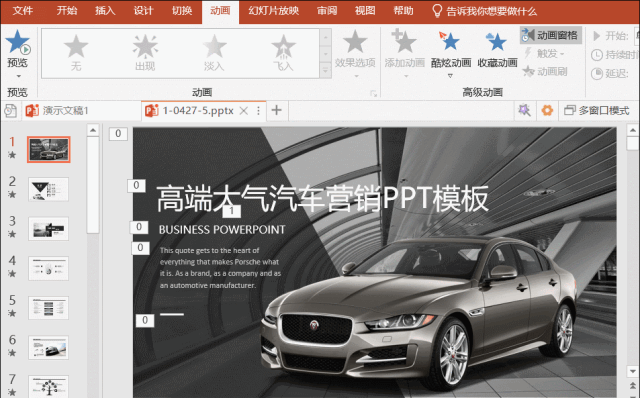Viewport: 640px width, 398px height.
Task: Click the BUSINESS POWERPOINT subtitle text
Action: [222, 229]
